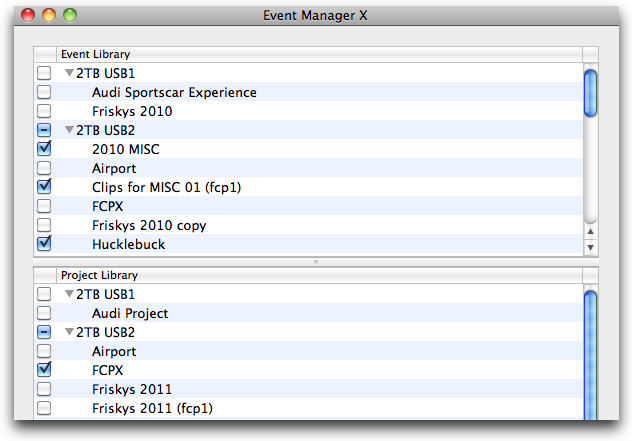The height and width of the screenshot is (441, 632).
Task: Click the Event Library scrollbar thumb
Action: pyautogui.click(x=590, y=93)
